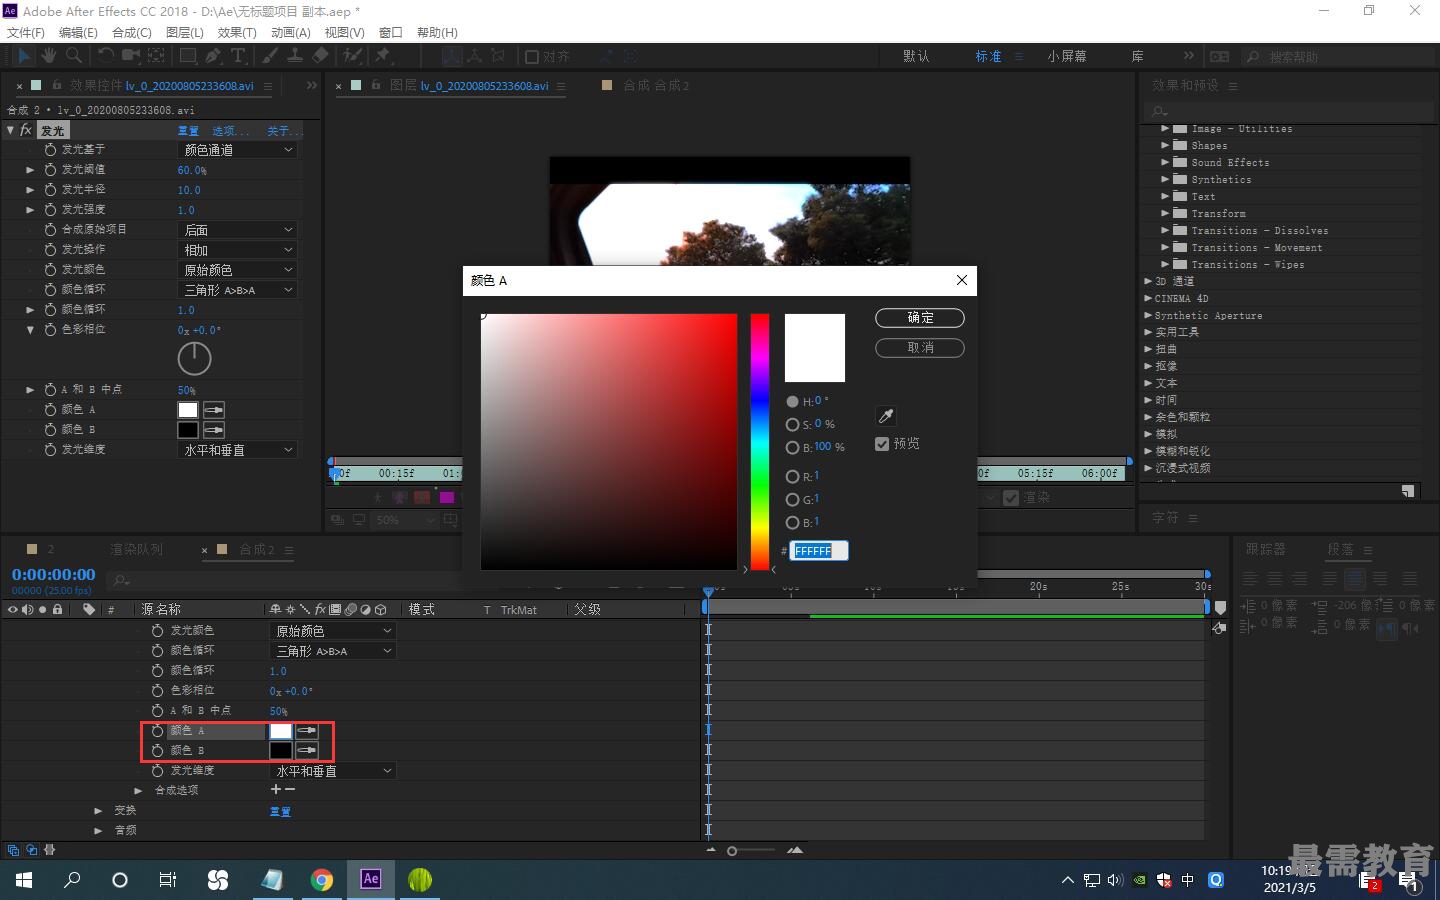Select the Roto Brush tool
Viewport: 1440px width, 900px height.
click(x=352, y=56)
